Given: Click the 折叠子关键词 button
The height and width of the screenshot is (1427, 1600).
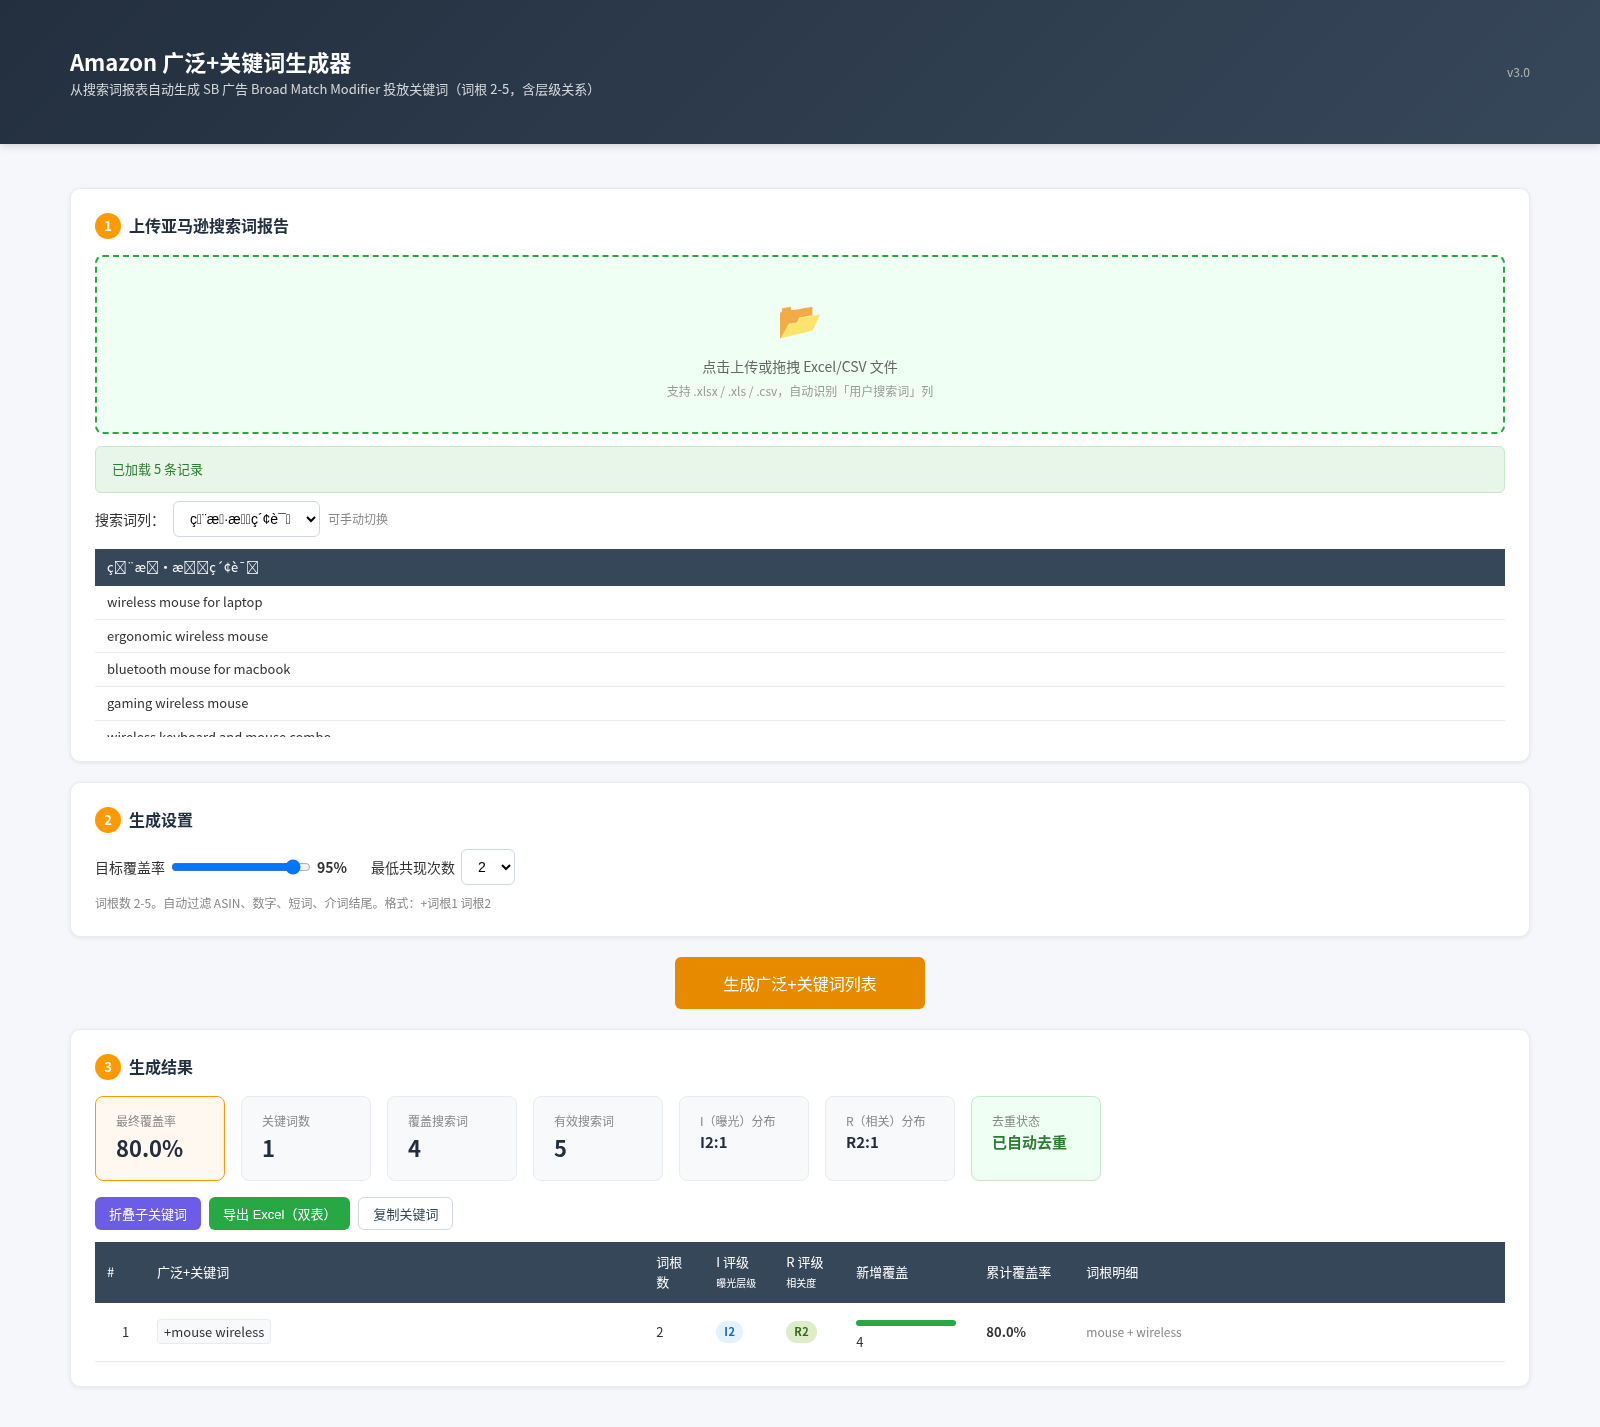Looking at the screenshot, I should coord(148,1214).
